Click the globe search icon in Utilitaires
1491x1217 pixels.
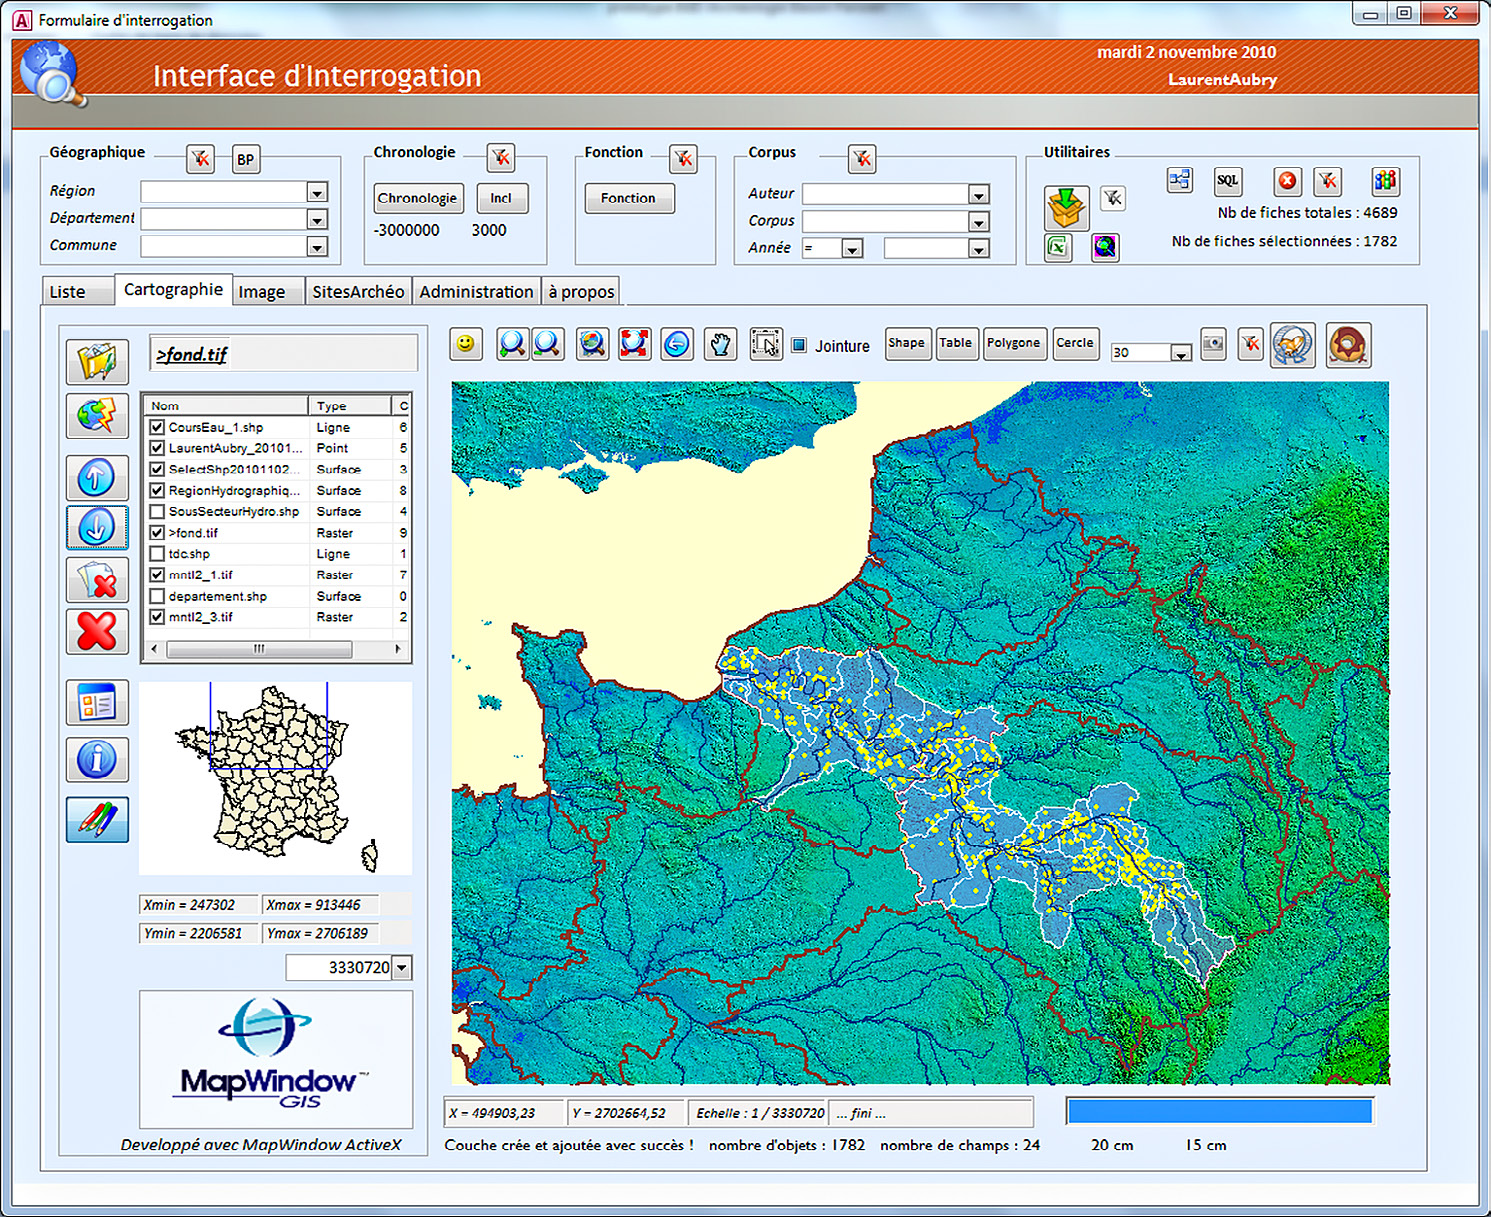click(x=1105, y=247)
